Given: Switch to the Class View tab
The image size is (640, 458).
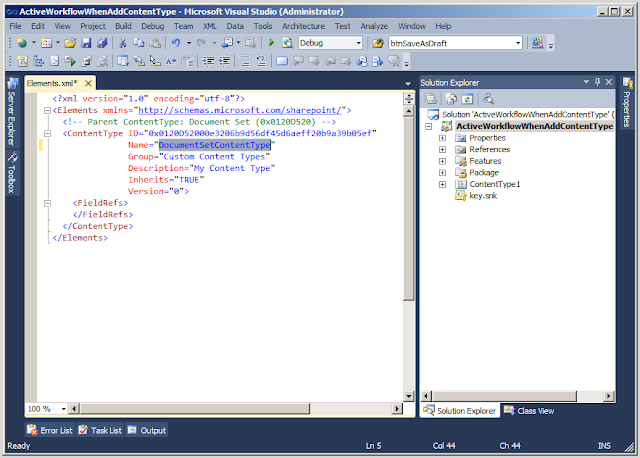Looking at the screenshot, I should (529, 411).
